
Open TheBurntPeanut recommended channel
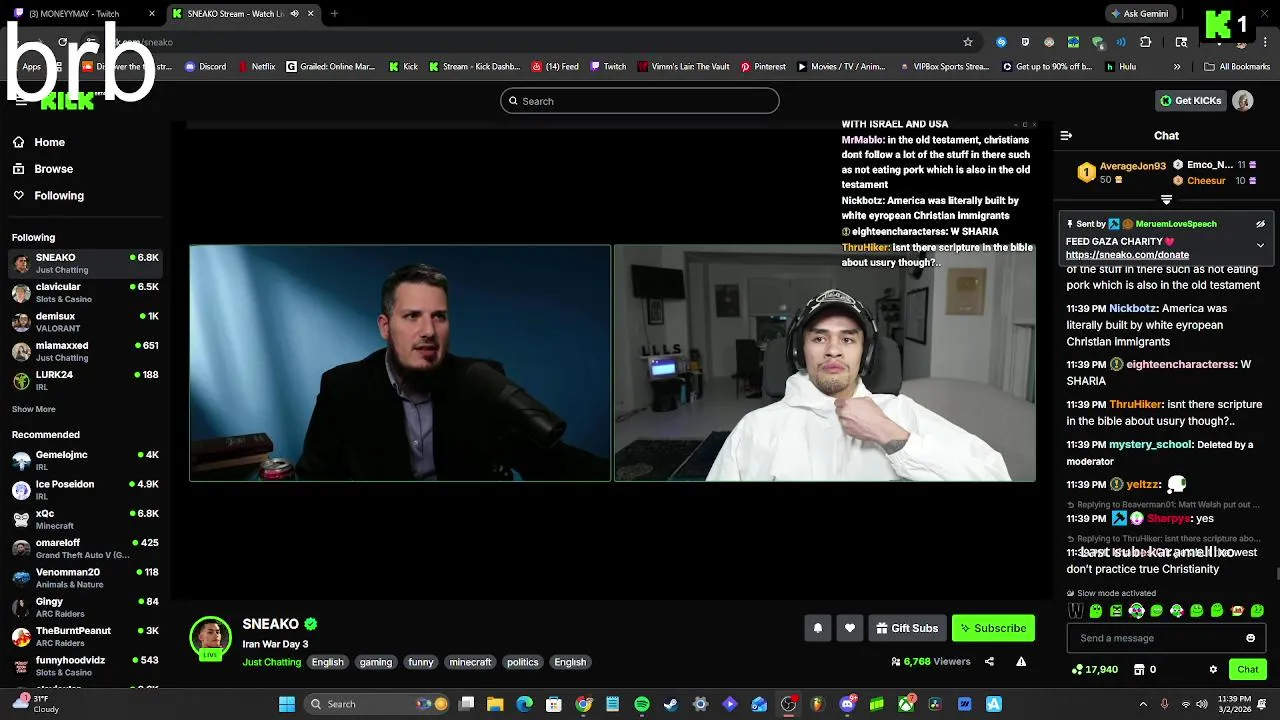(85, 636)
